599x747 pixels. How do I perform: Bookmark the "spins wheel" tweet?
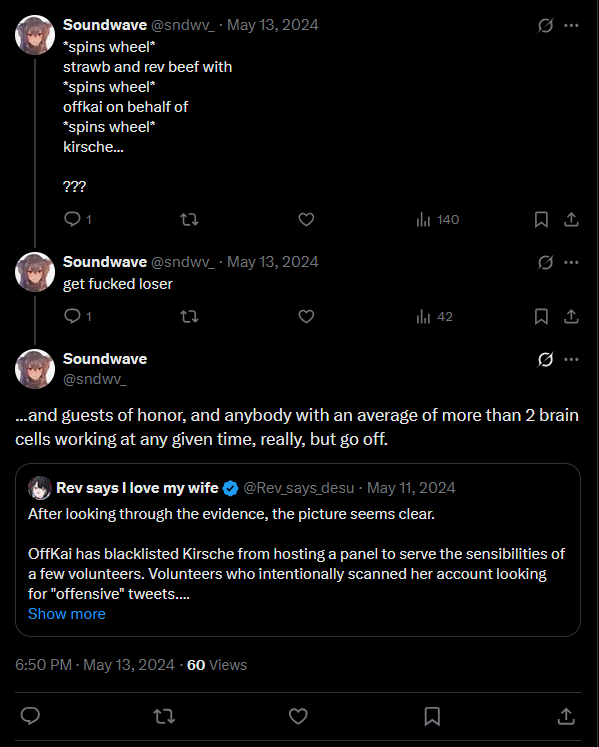point(541,220)
